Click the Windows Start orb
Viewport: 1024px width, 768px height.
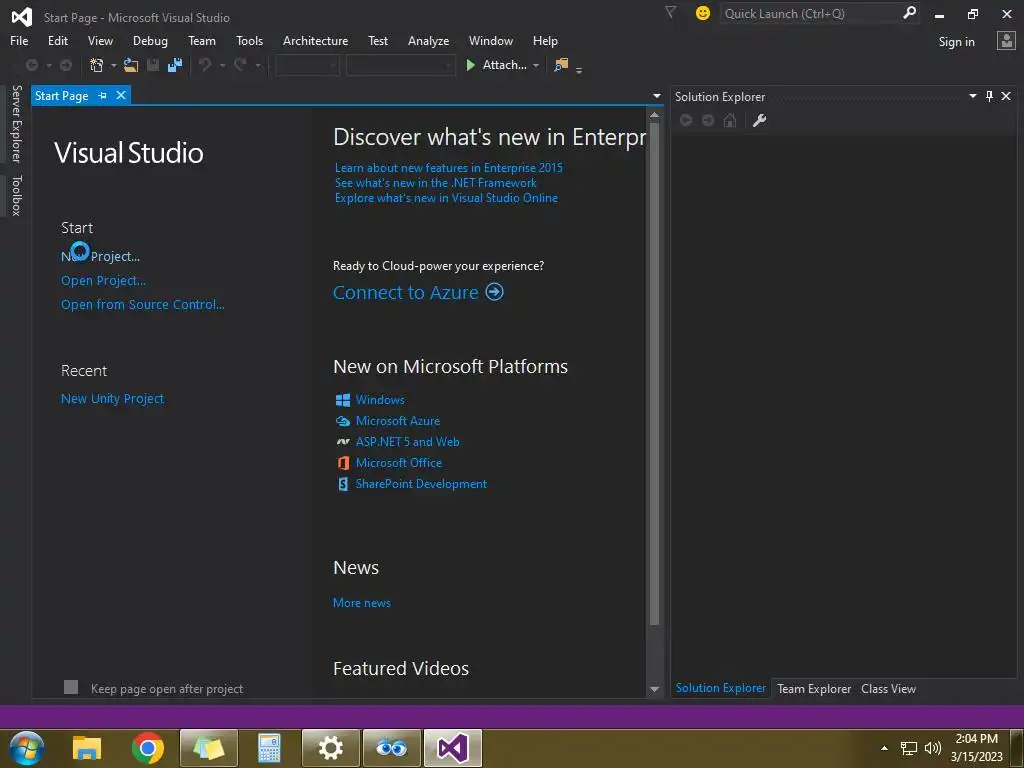26,748
